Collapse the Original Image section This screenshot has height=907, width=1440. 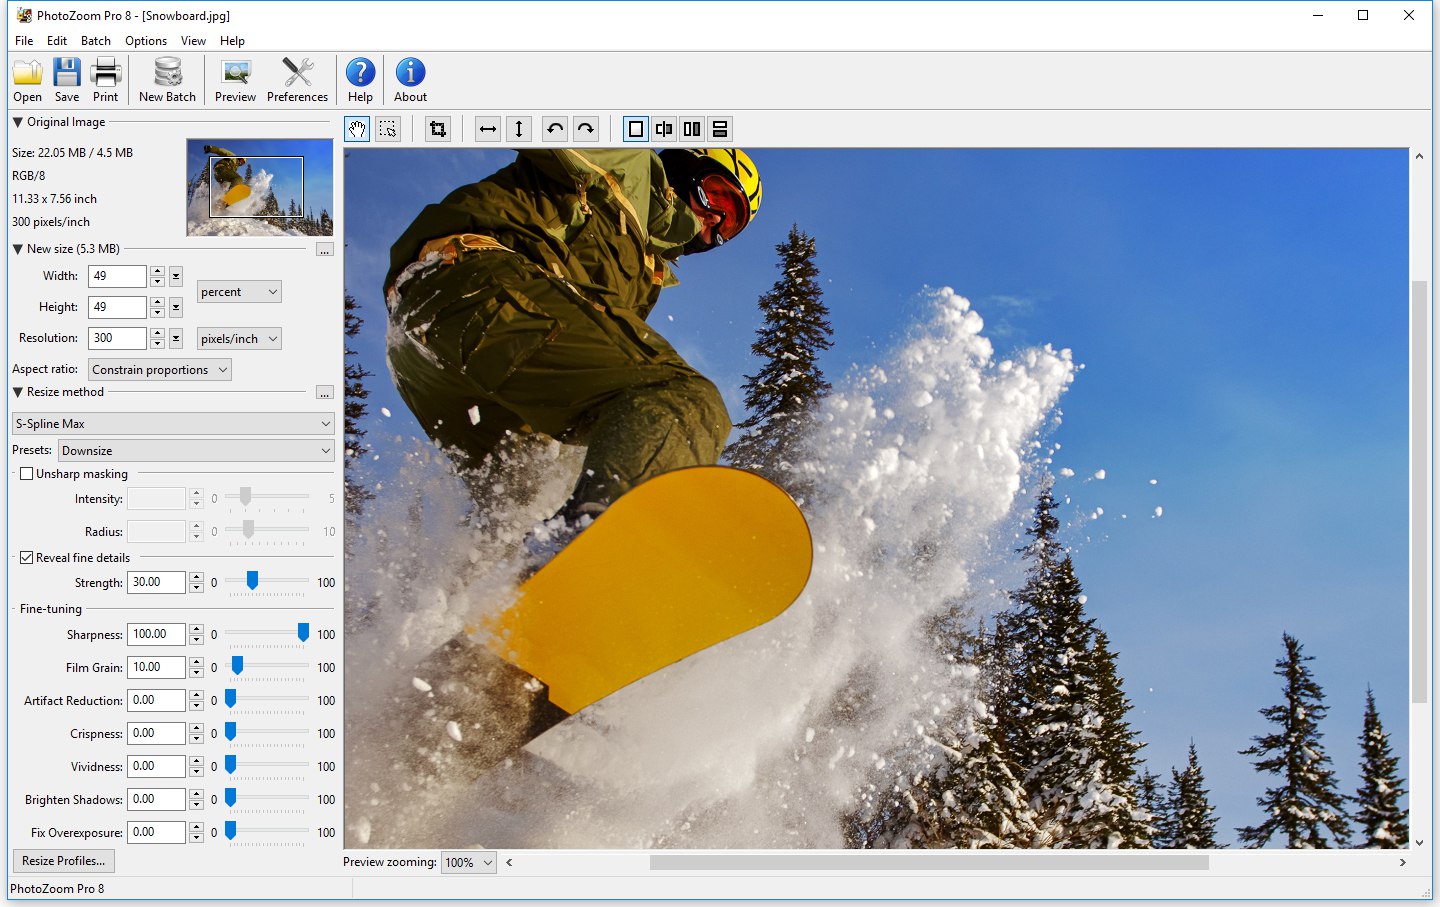tap(16, 122)
